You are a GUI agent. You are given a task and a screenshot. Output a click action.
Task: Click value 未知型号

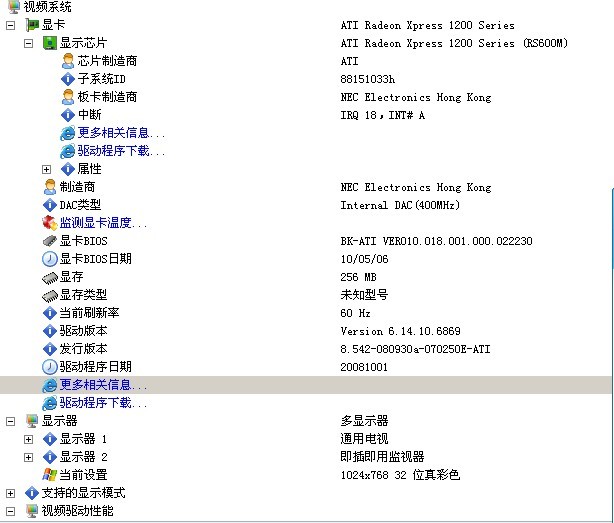coord(364,295)
